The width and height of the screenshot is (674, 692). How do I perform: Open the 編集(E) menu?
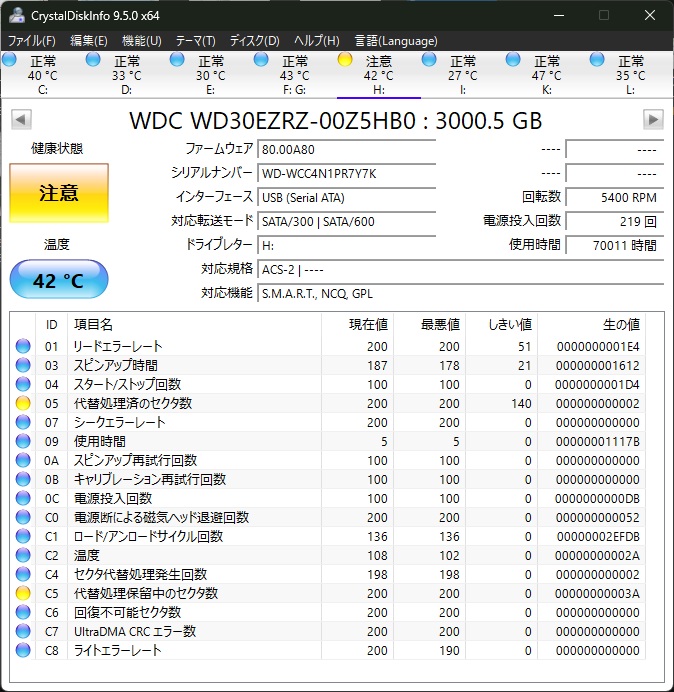click(x=89, y=41)
